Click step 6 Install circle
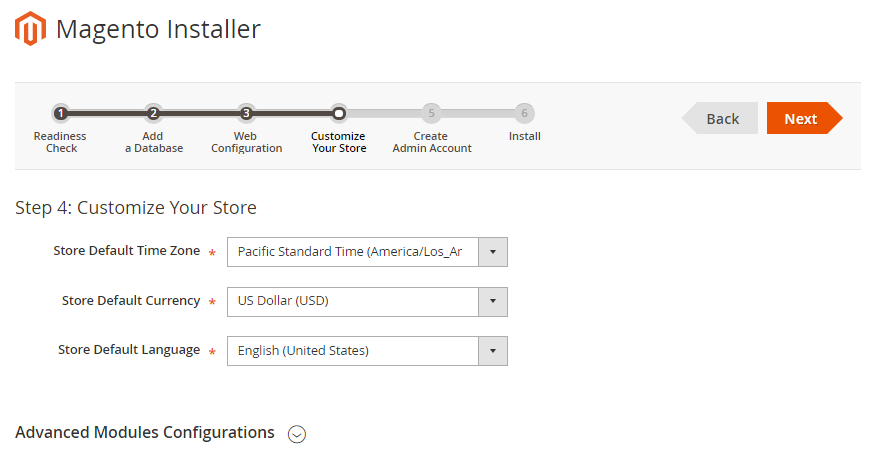 tap(524, 113)
